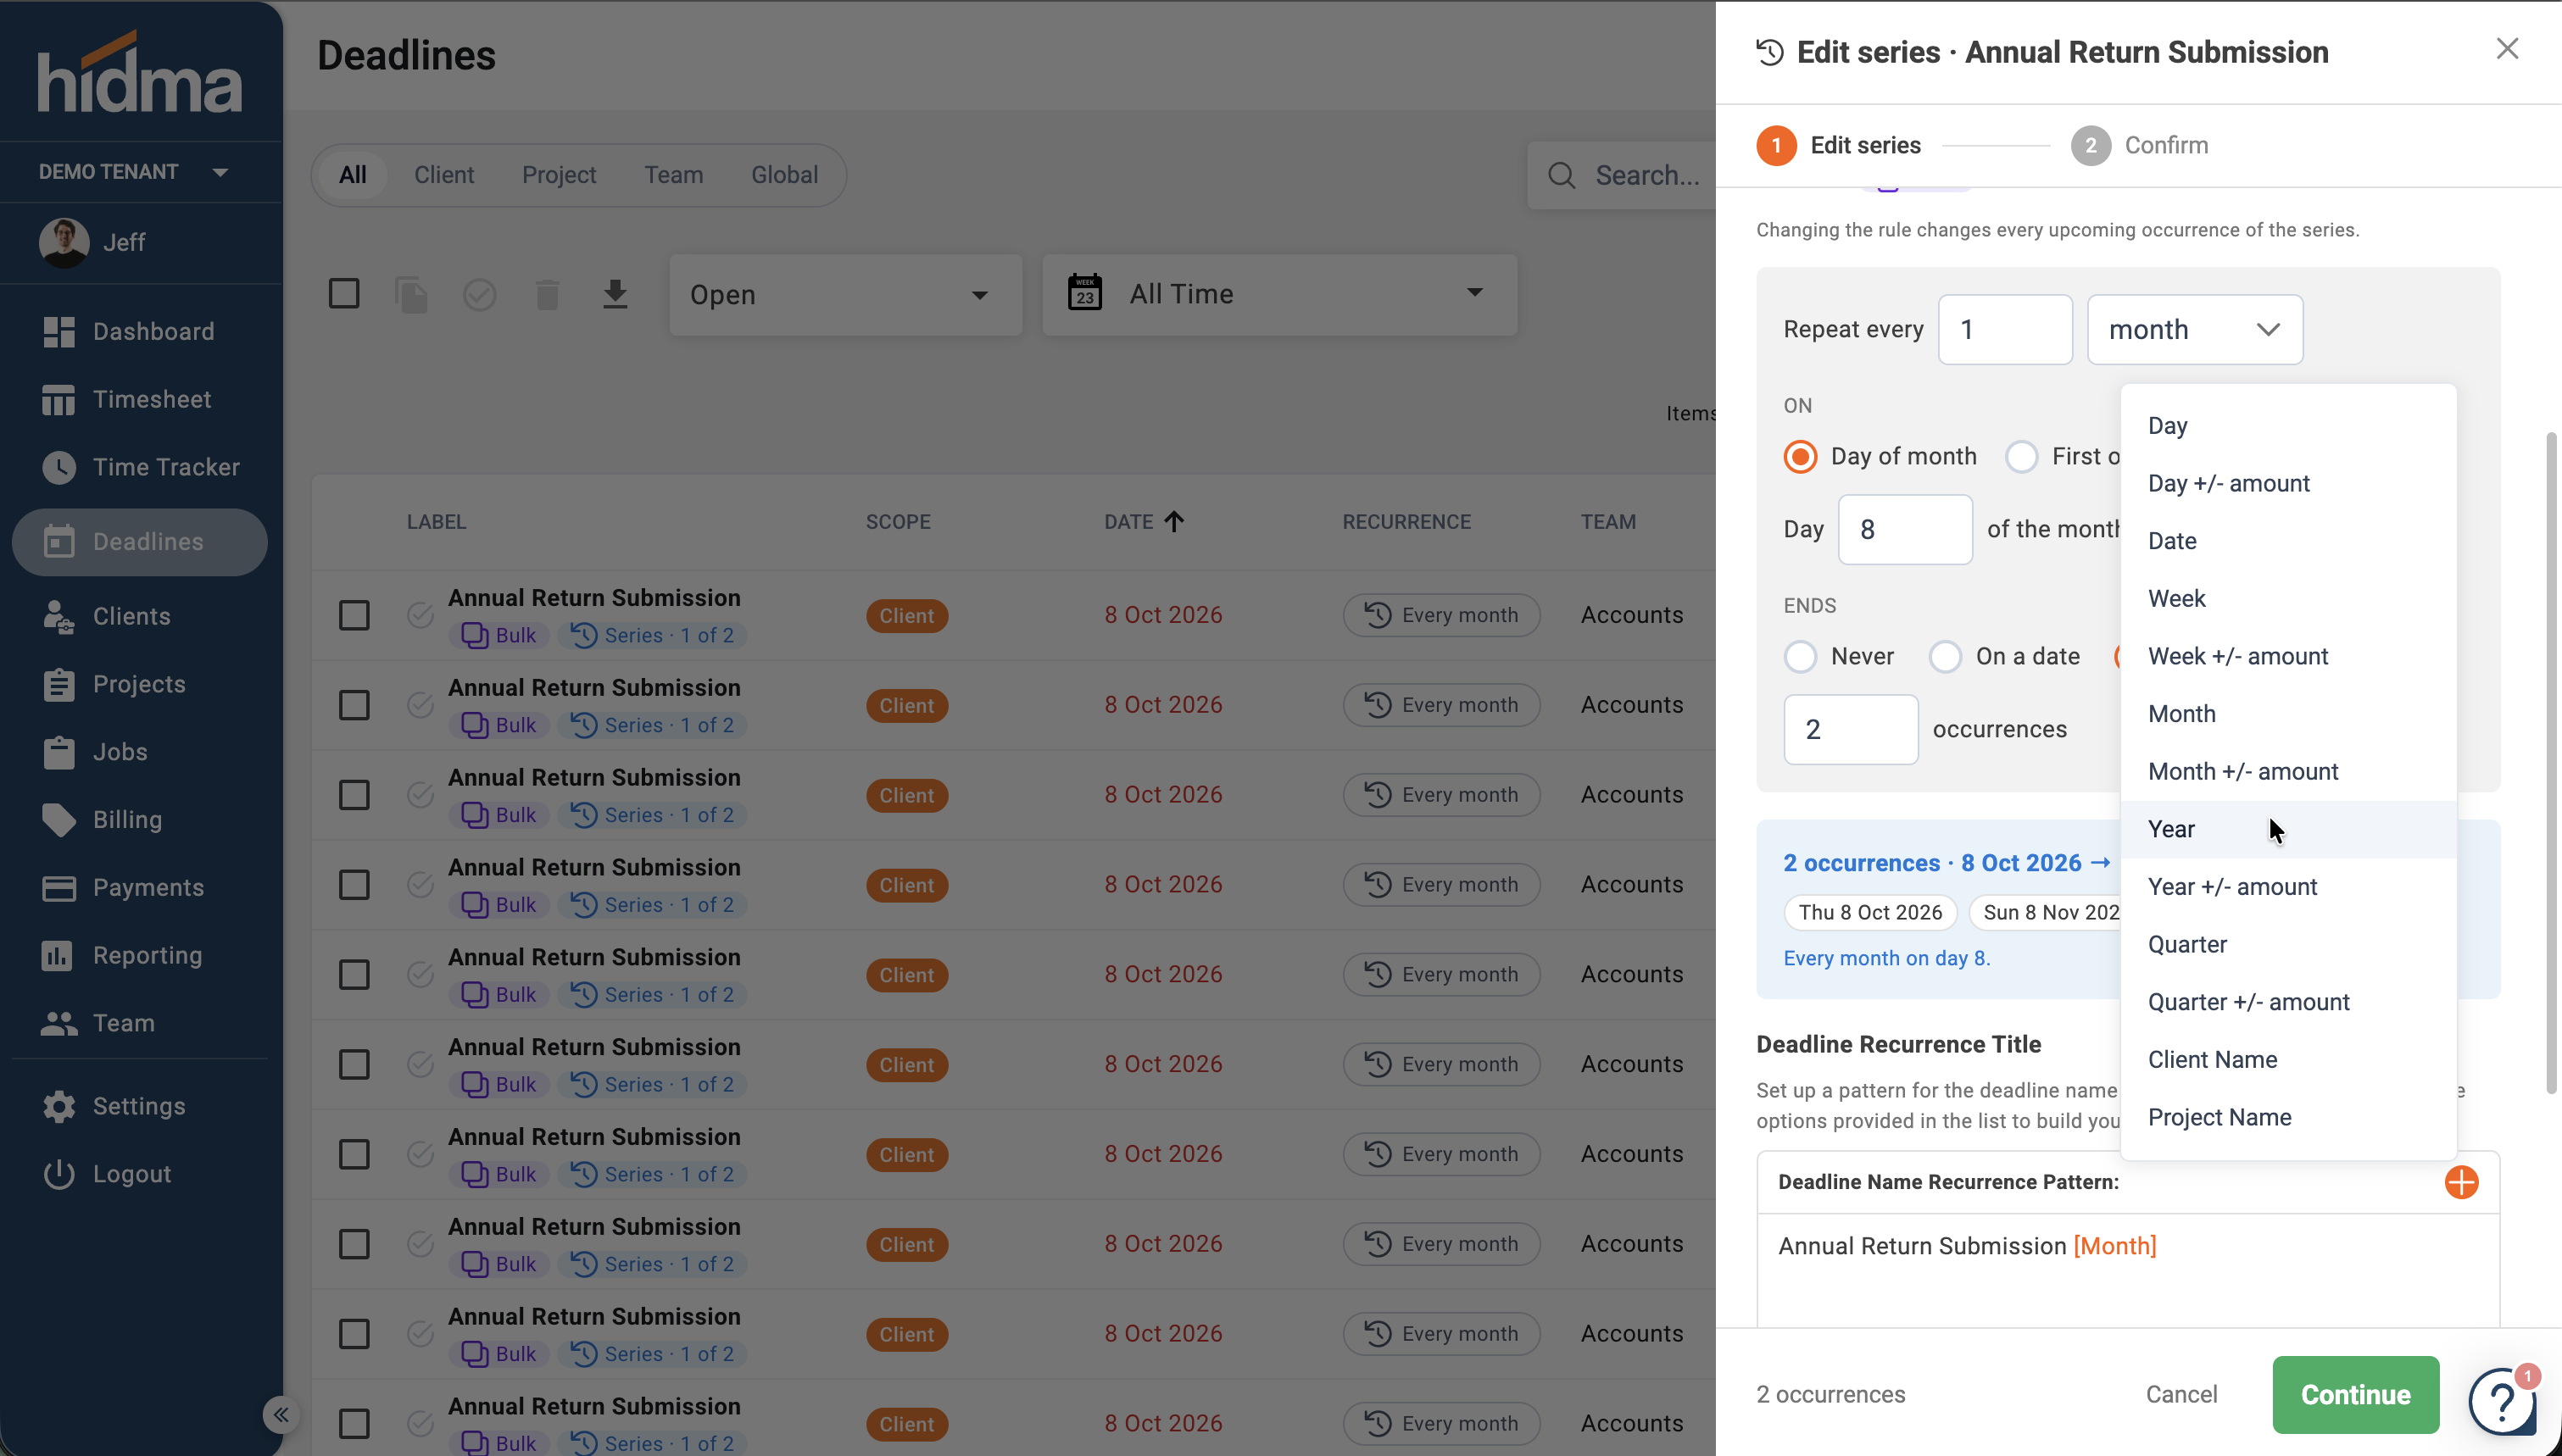Image resolution: width=2562 pixels, height=1456 pixels.
Task: Switch to the Team filter tab
Action: click(x=673, y=175)
